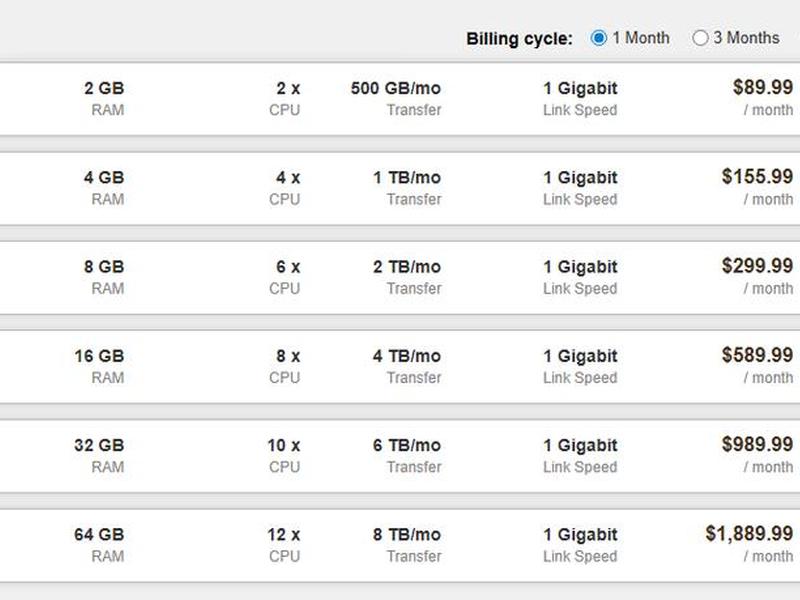Click the "8 x" CPU count
This screenshot has width=800, height=600.
288,356
